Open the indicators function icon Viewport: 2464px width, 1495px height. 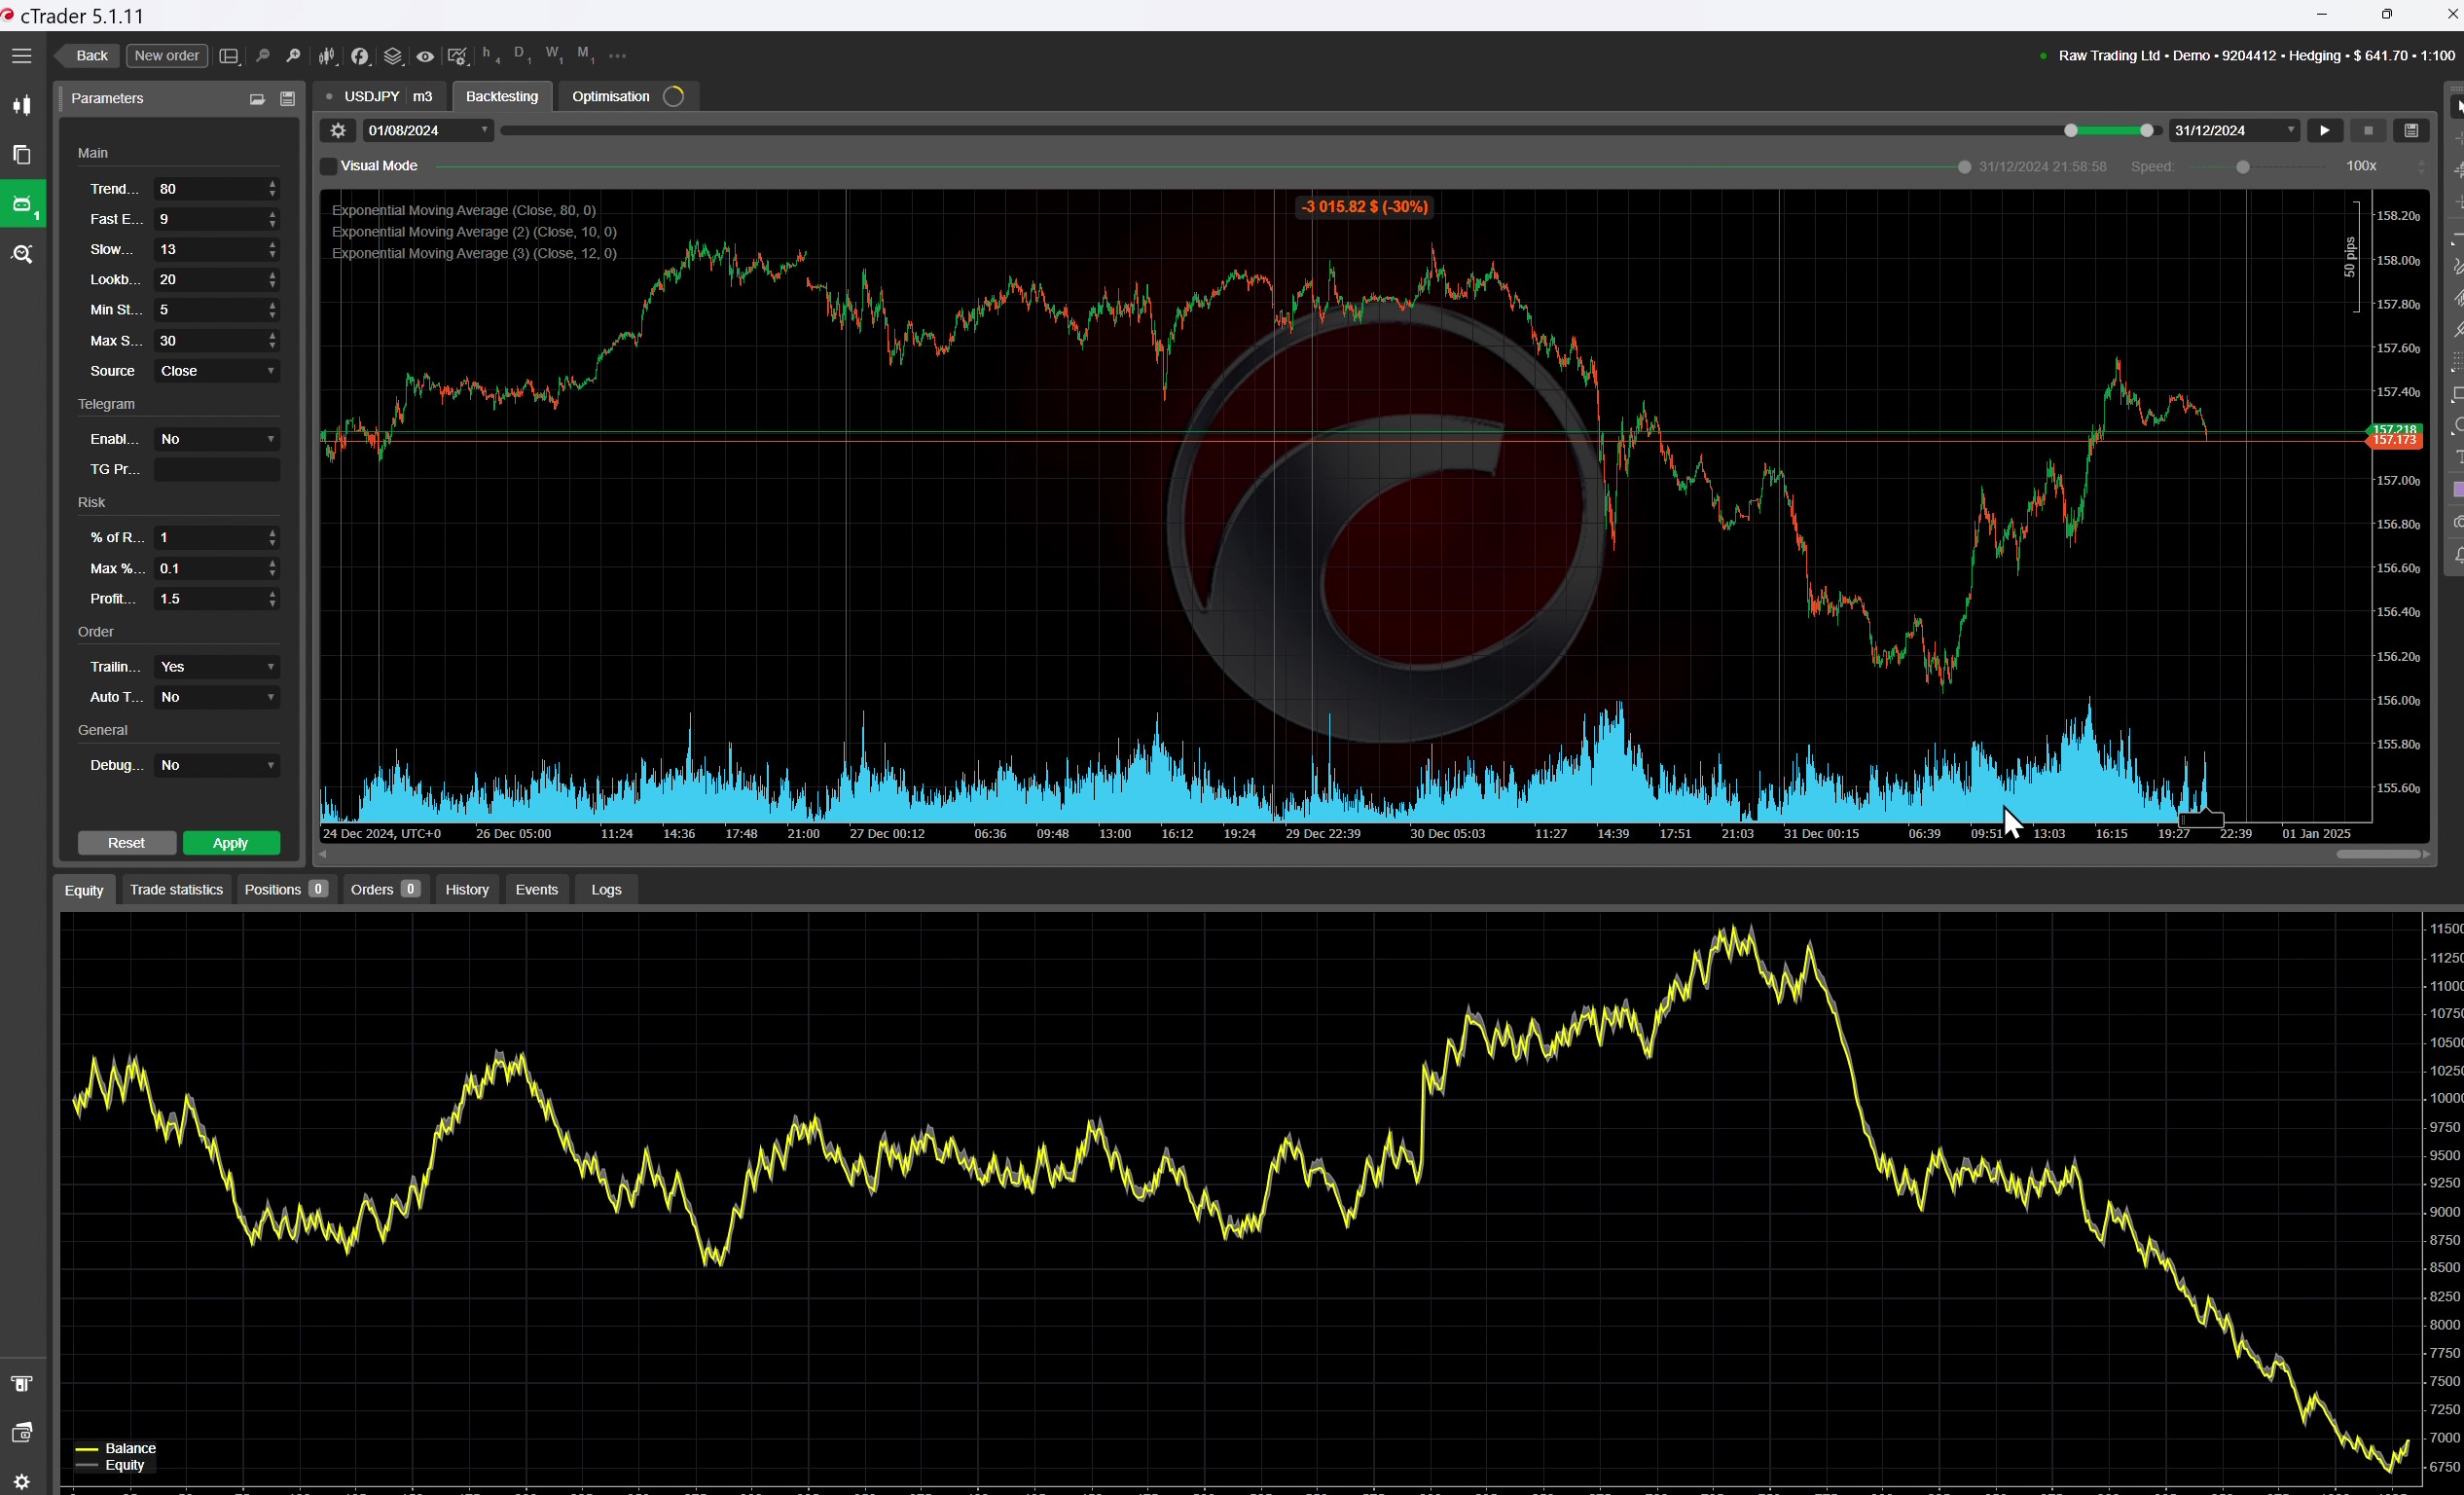360,56
